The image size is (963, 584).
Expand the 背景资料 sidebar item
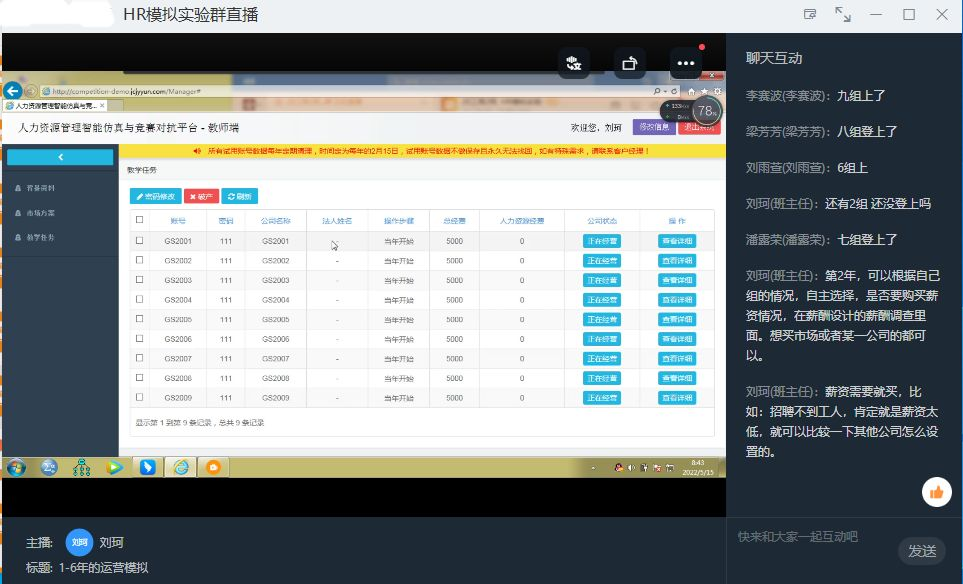coord(41,188)
